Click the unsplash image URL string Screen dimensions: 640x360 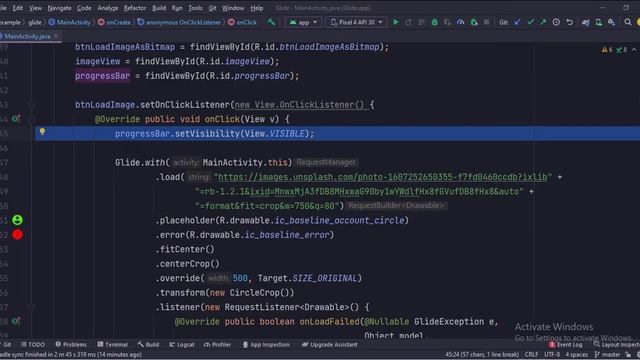pyautogui.click(x=383, y=177)
